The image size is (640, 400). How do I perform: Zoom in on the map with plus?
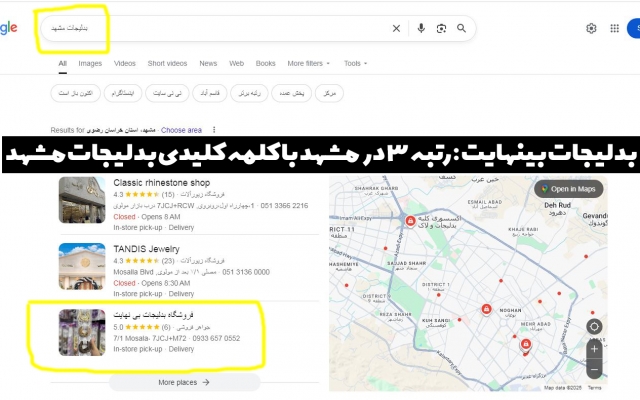click(x=595, y=349)
